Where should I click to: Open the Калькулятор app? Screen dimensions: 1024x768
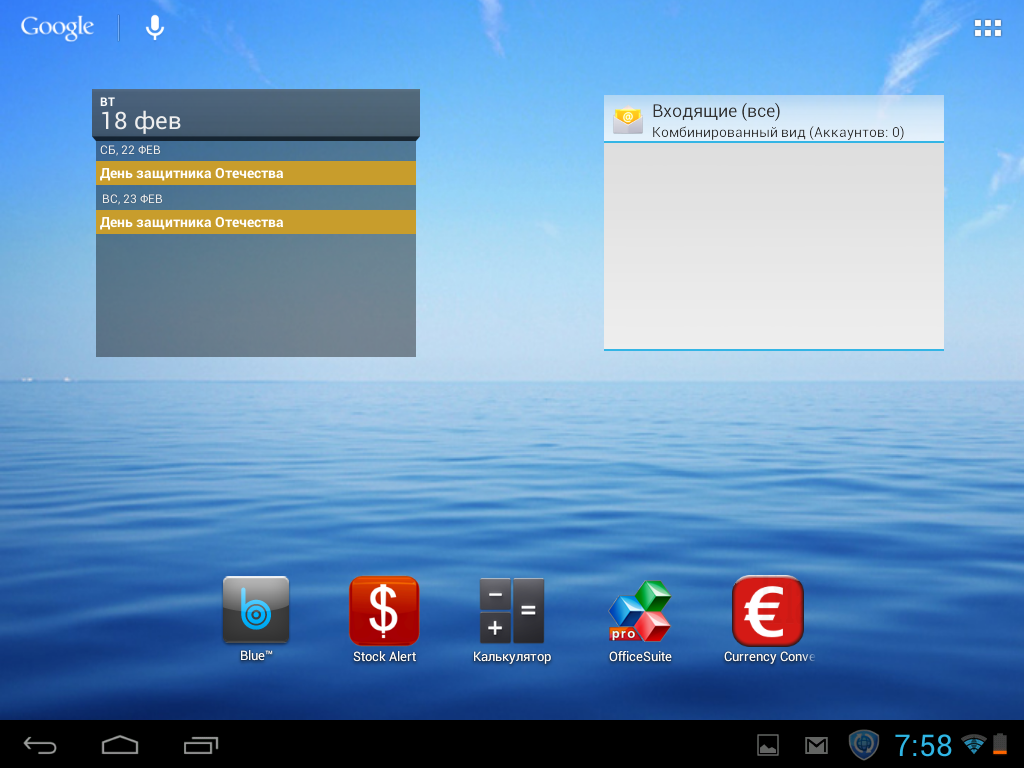(512, 610)
